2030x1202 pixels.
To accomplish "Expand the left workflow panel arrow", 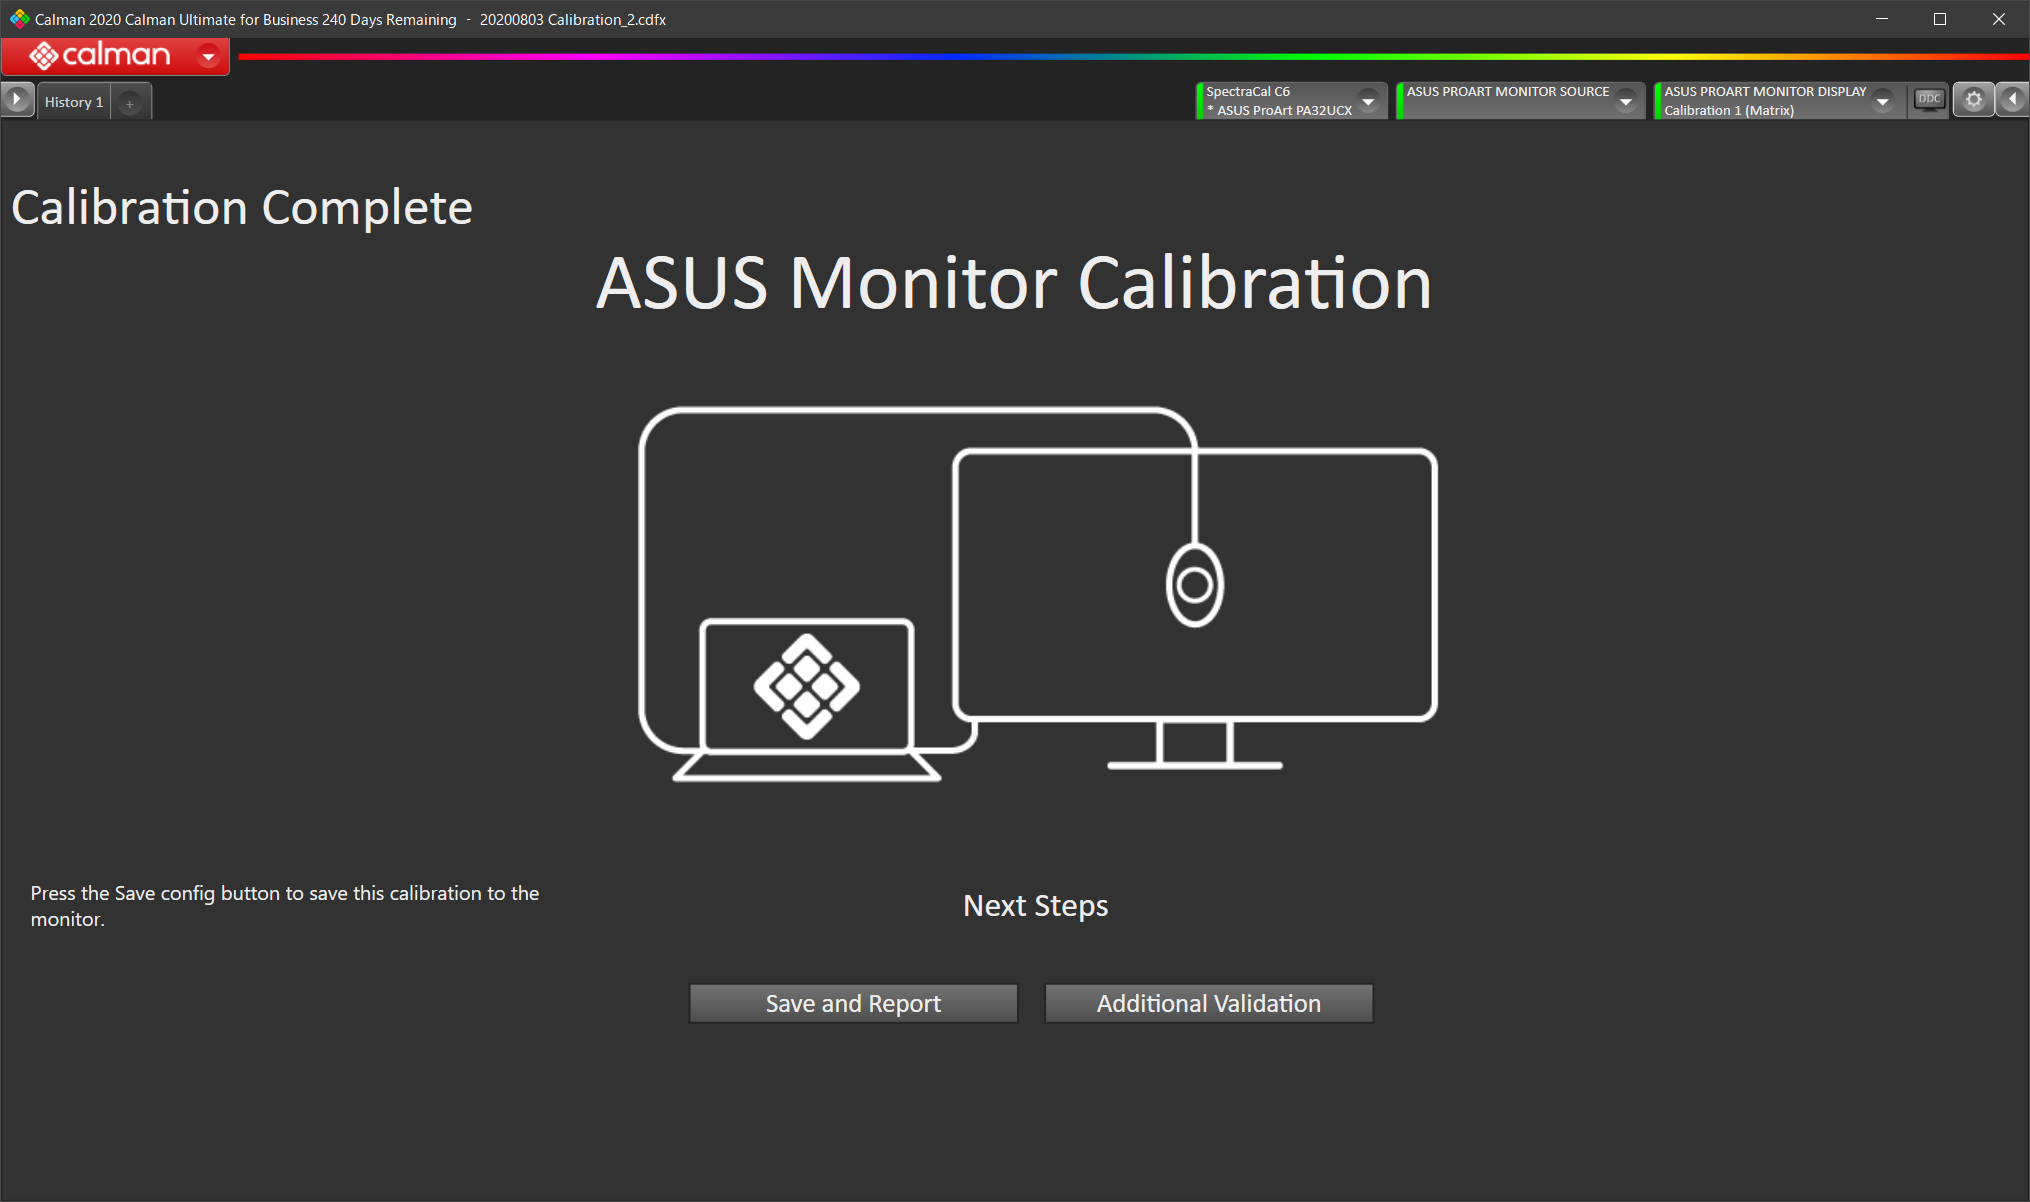I will (17, 100).
